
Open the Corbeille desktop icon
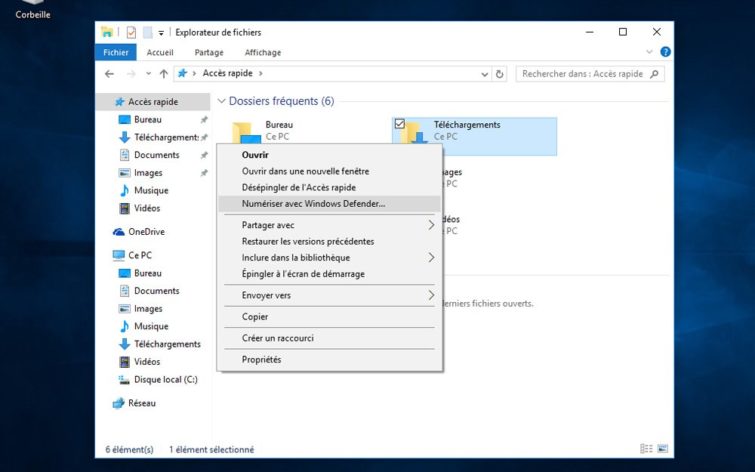pos(33,10)
